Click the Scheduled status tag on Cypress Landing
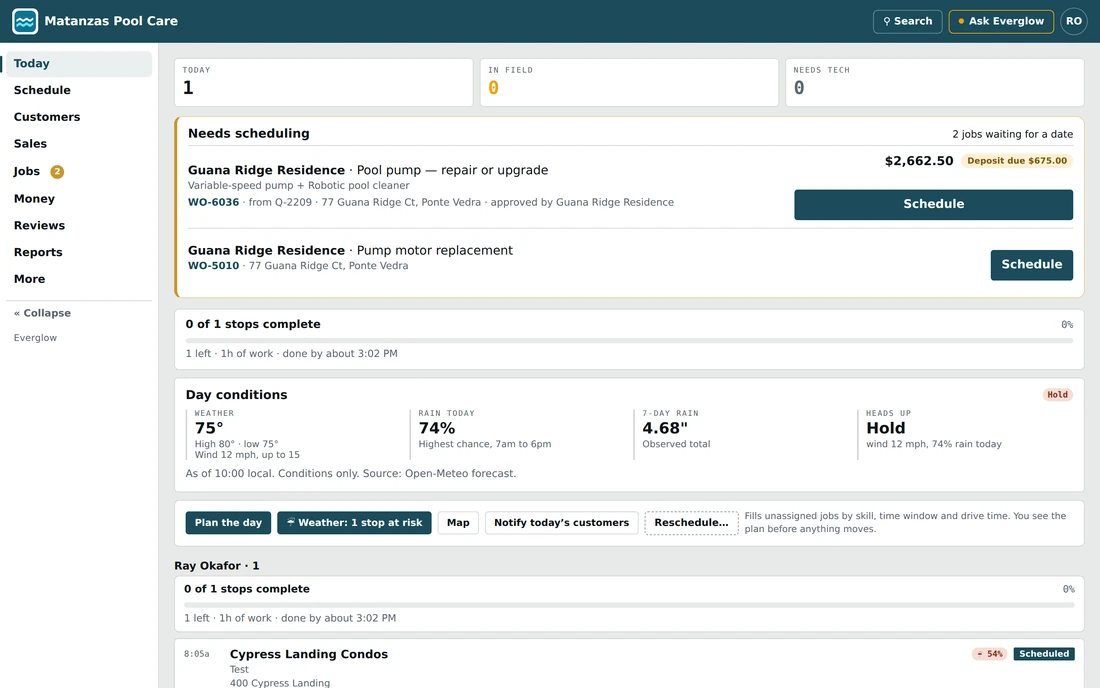The height and width of the screenshot is (688, 1100). coord(1044,654)
